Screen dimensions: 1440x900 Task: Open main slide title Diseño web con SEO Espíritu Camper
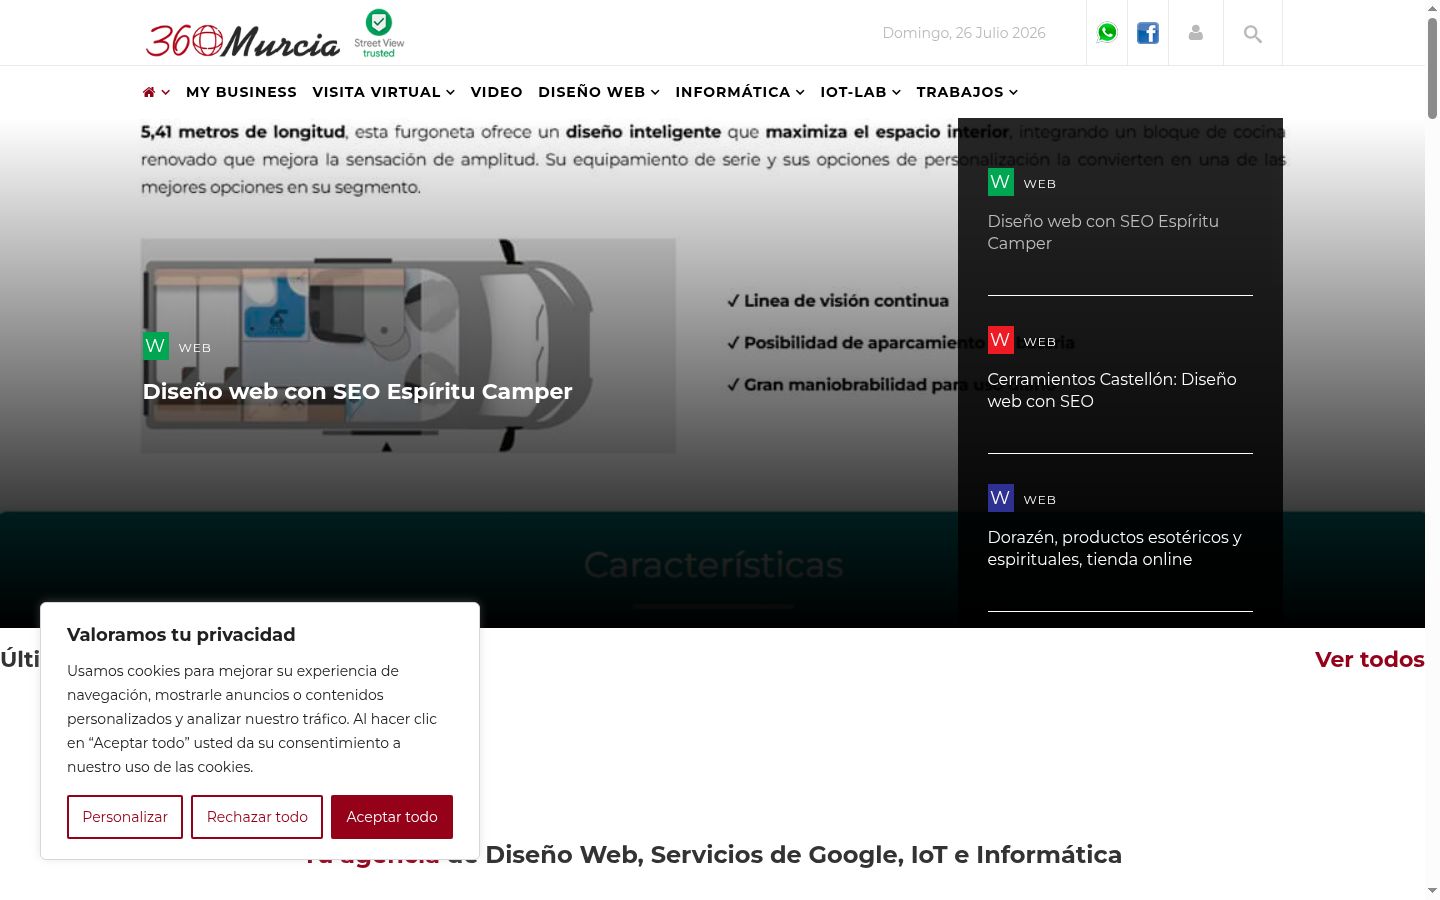pos(357,392)
